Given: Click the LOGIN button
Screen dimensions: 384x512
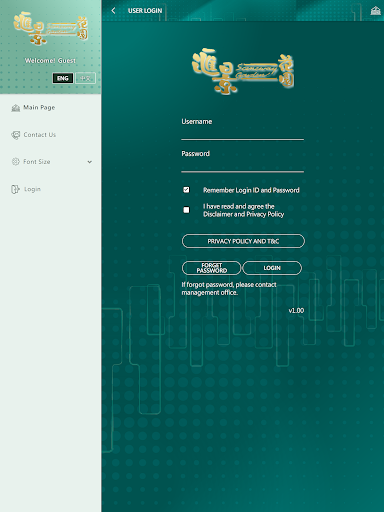Looking at the screenshot, I should click(x=272, y=268).
